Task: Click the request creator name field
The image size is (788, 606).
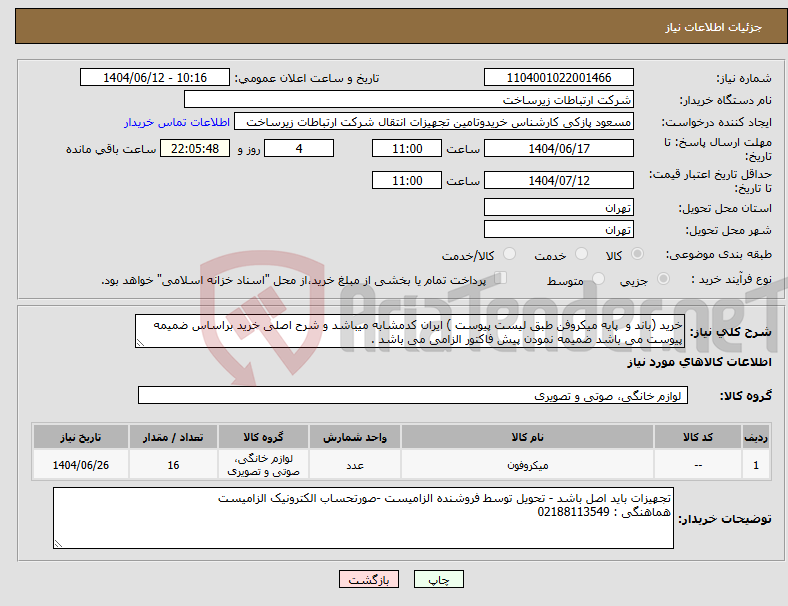Action: coord(434,122)
